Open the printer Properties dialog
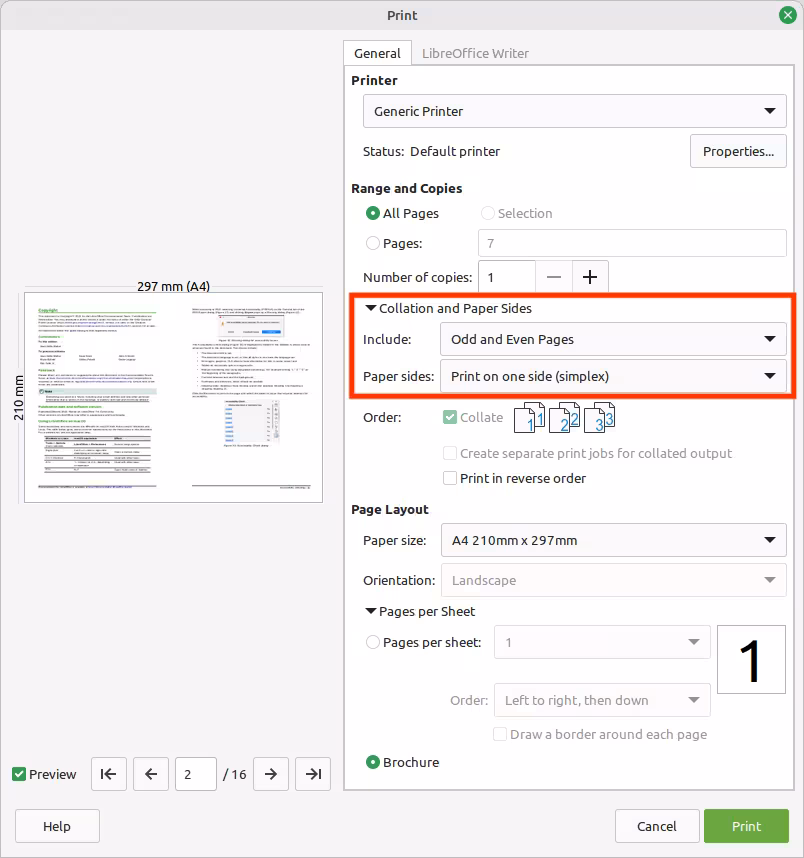The height and width of the screenshot is (858, 804). click(x=738, y=151)
